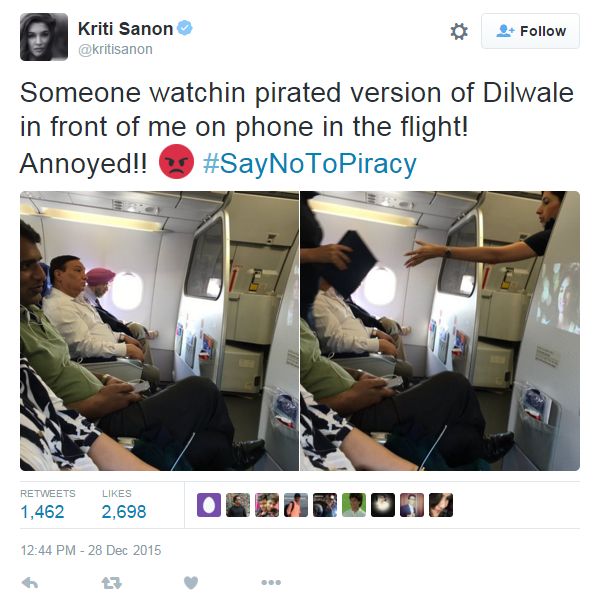The image size is (607, 606).
Task: Open the more options ellipsis icon
Action: 271,582
